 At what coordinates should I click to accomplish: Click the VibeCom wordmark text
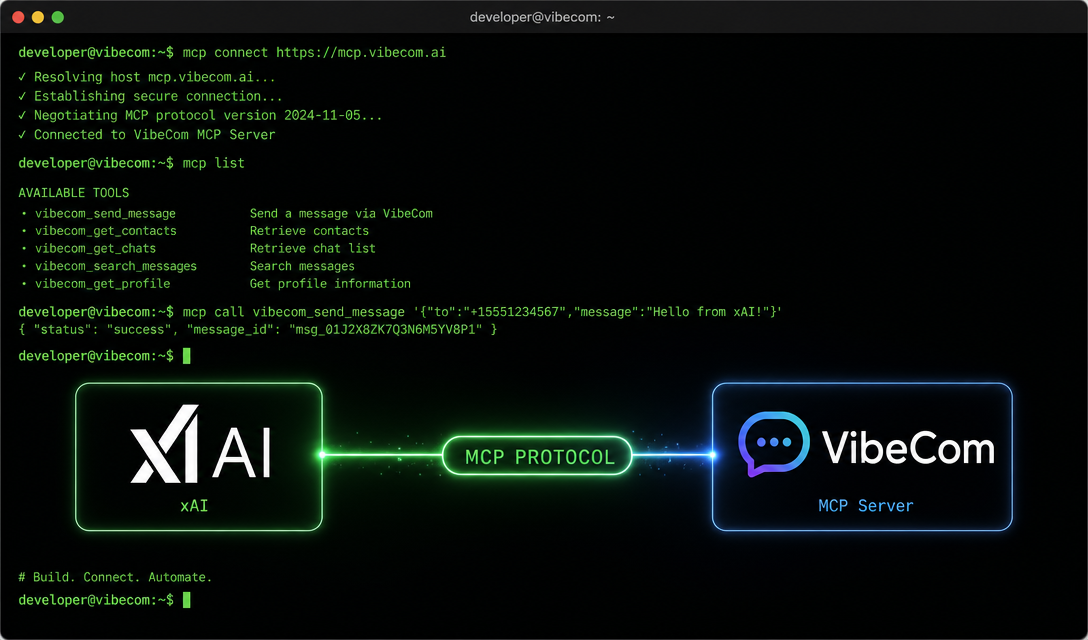908,446
